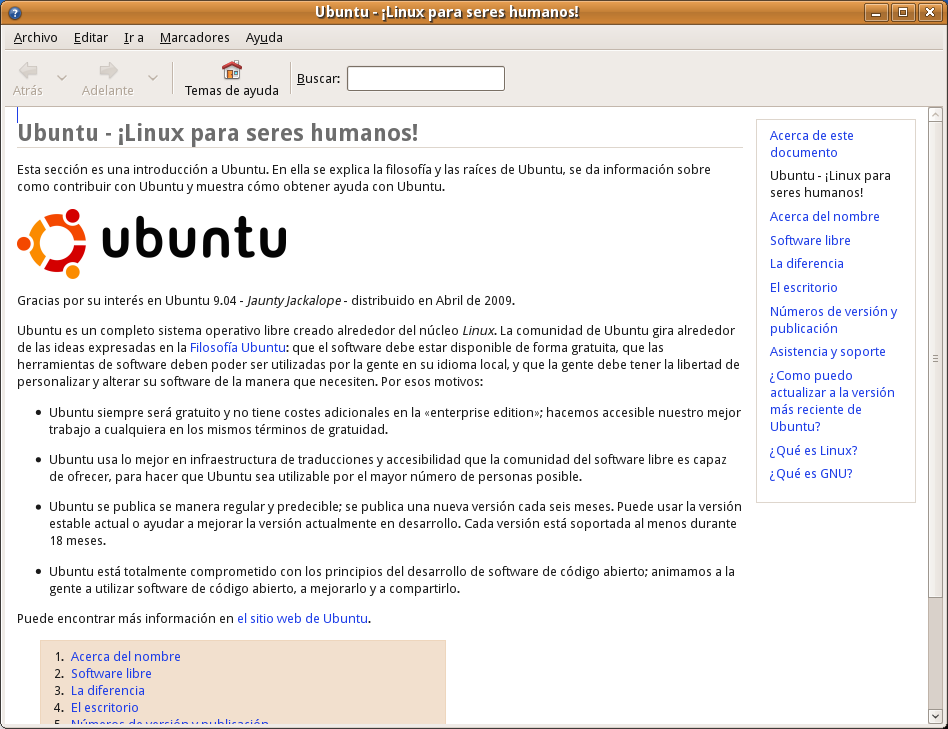
Task: Maximize the help window
Action: tap(903, 12)
